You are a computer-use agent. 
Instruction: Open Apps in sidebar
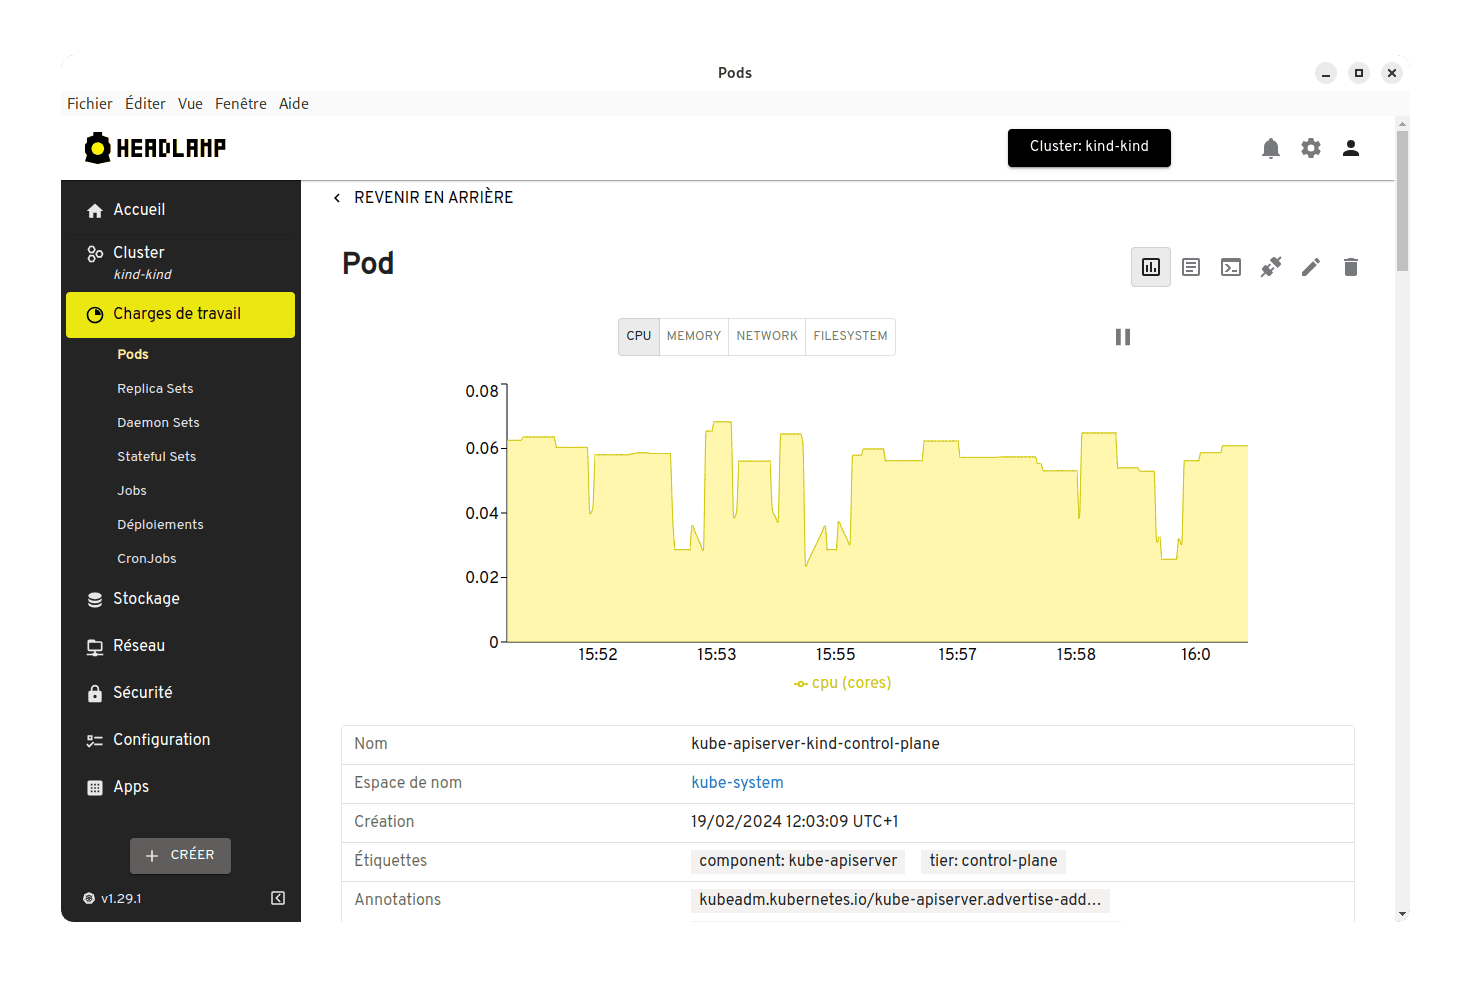(180, 787)
